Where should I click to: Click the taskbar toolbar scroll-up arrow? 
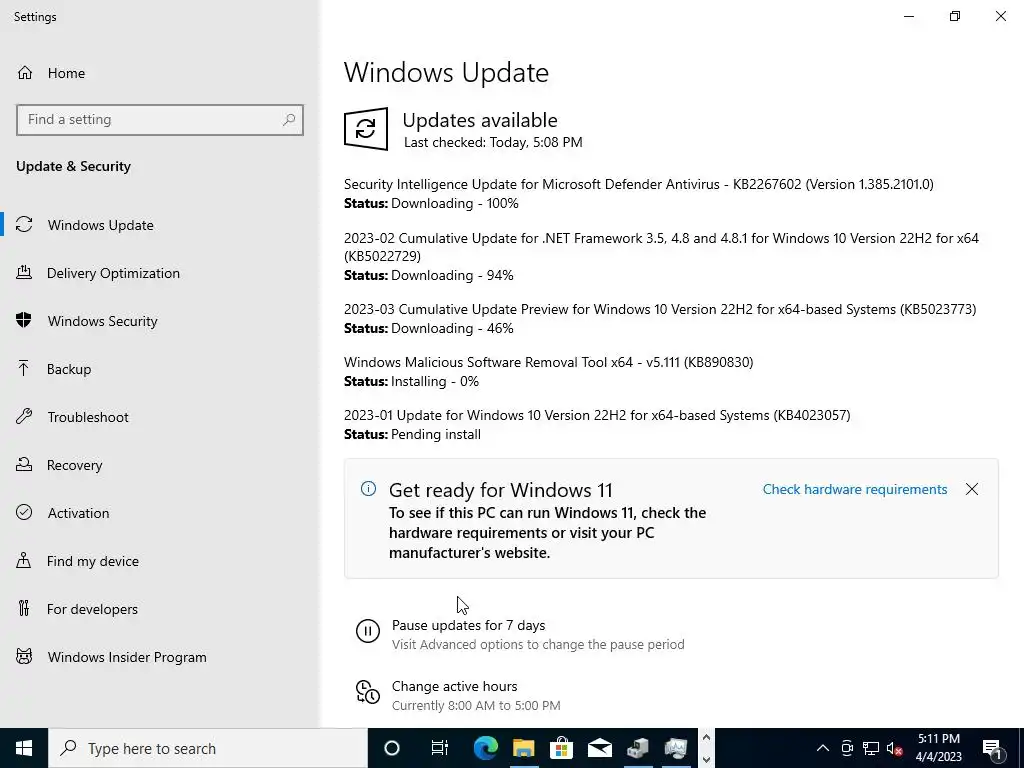pos(706,737)
